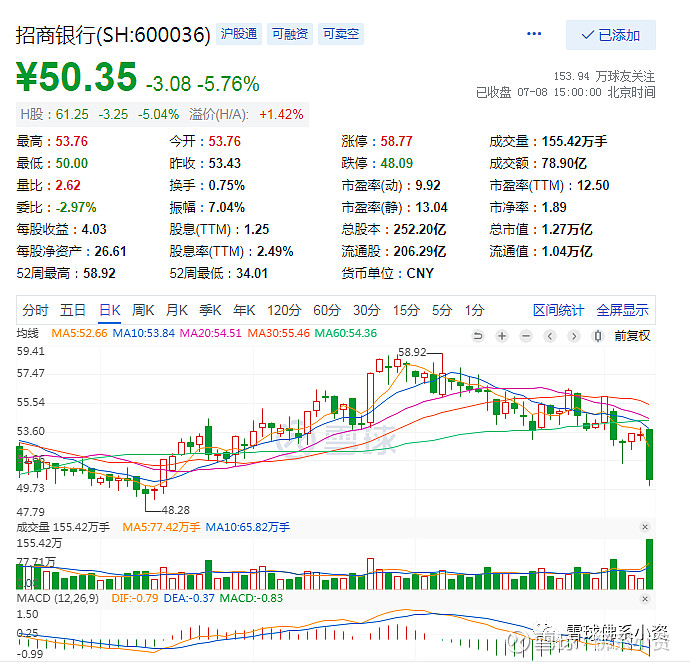Screen dimensions: 690x663
Task: Select the 日K chart tab
Action: click(110, 310)
